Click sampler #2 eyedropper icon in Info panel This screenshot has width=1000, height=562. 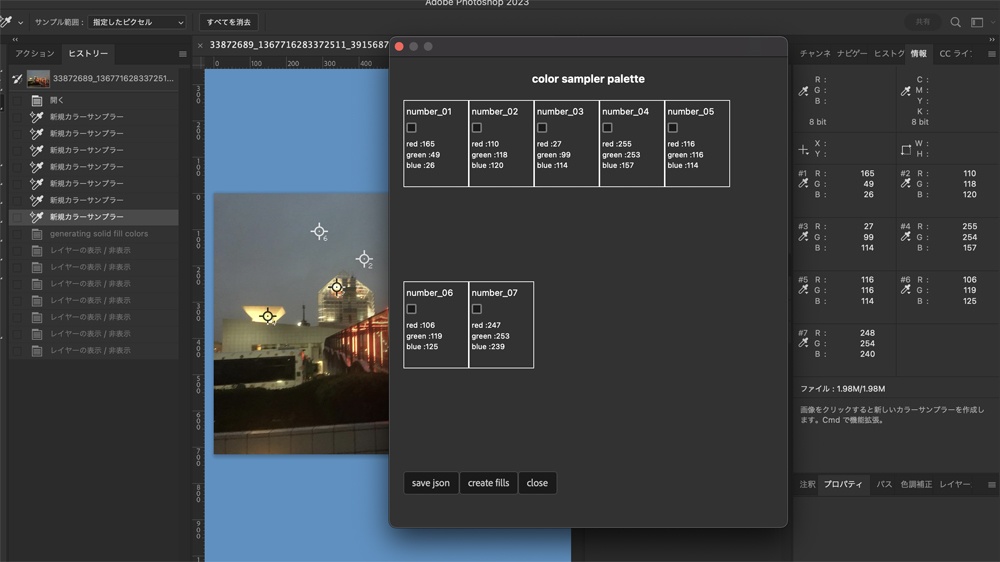coord(906,184)
